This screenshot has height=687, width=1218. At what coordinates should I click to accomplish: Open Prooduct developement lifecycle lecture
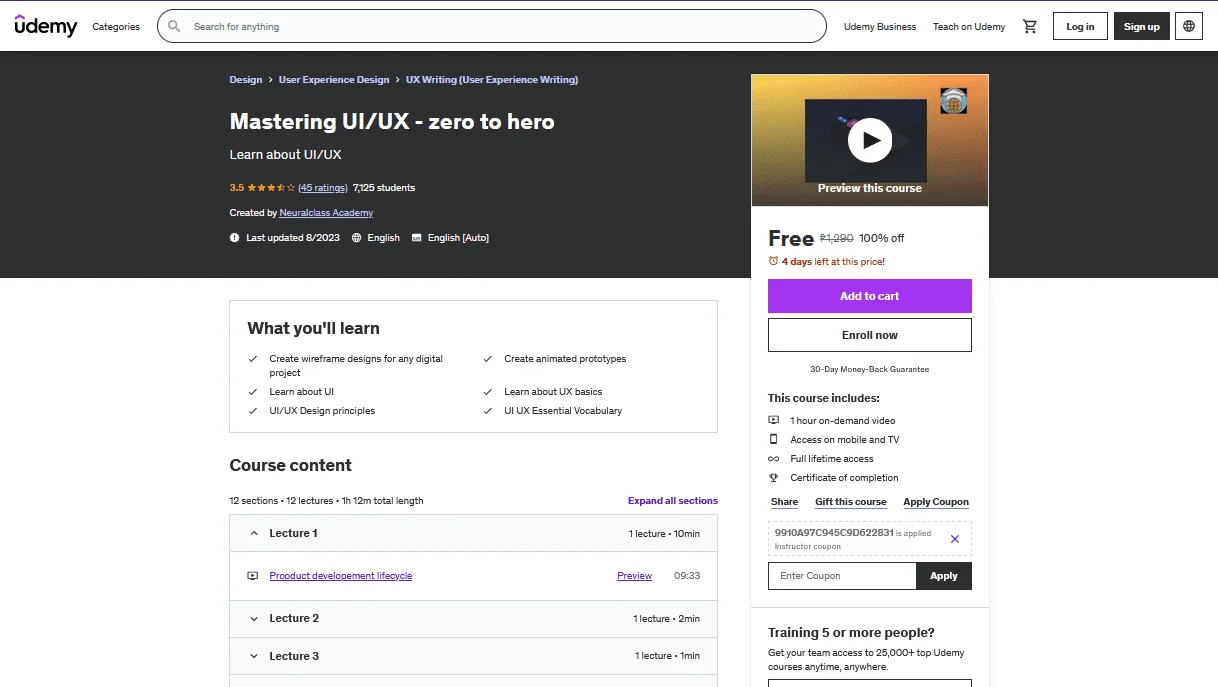(x=341, y=576)
